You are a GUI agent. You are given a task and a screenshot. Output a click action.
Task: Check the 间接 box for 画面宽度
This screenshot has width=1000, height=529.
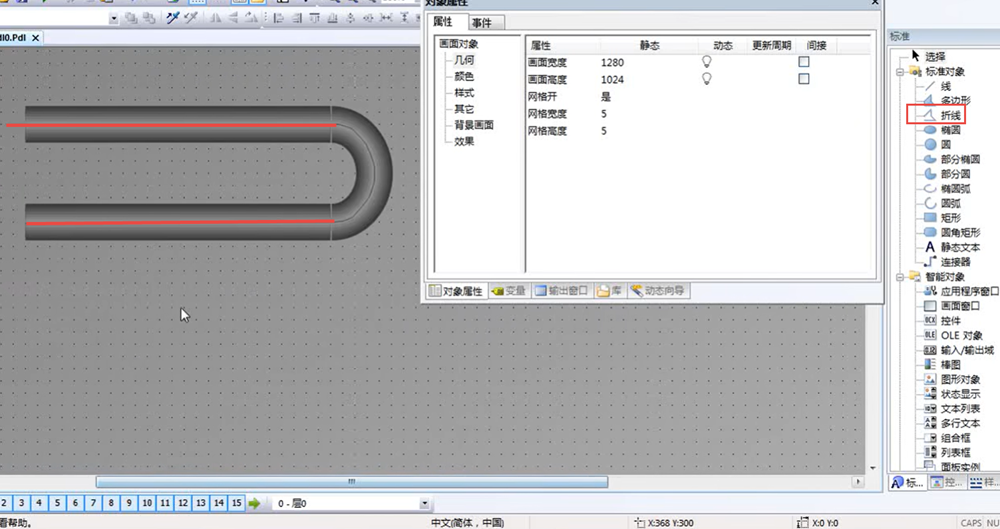[x=803, y=62]
